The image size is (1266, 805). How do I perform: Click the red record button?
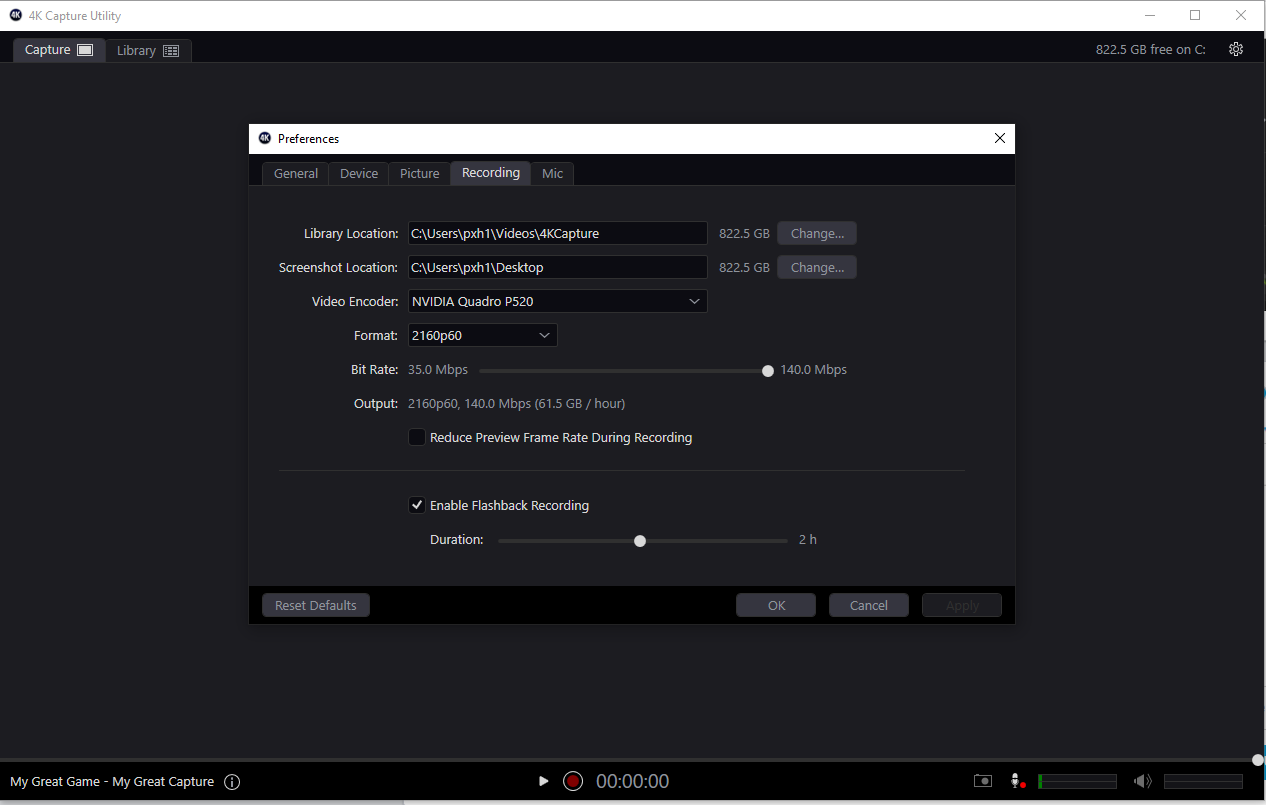572,781
